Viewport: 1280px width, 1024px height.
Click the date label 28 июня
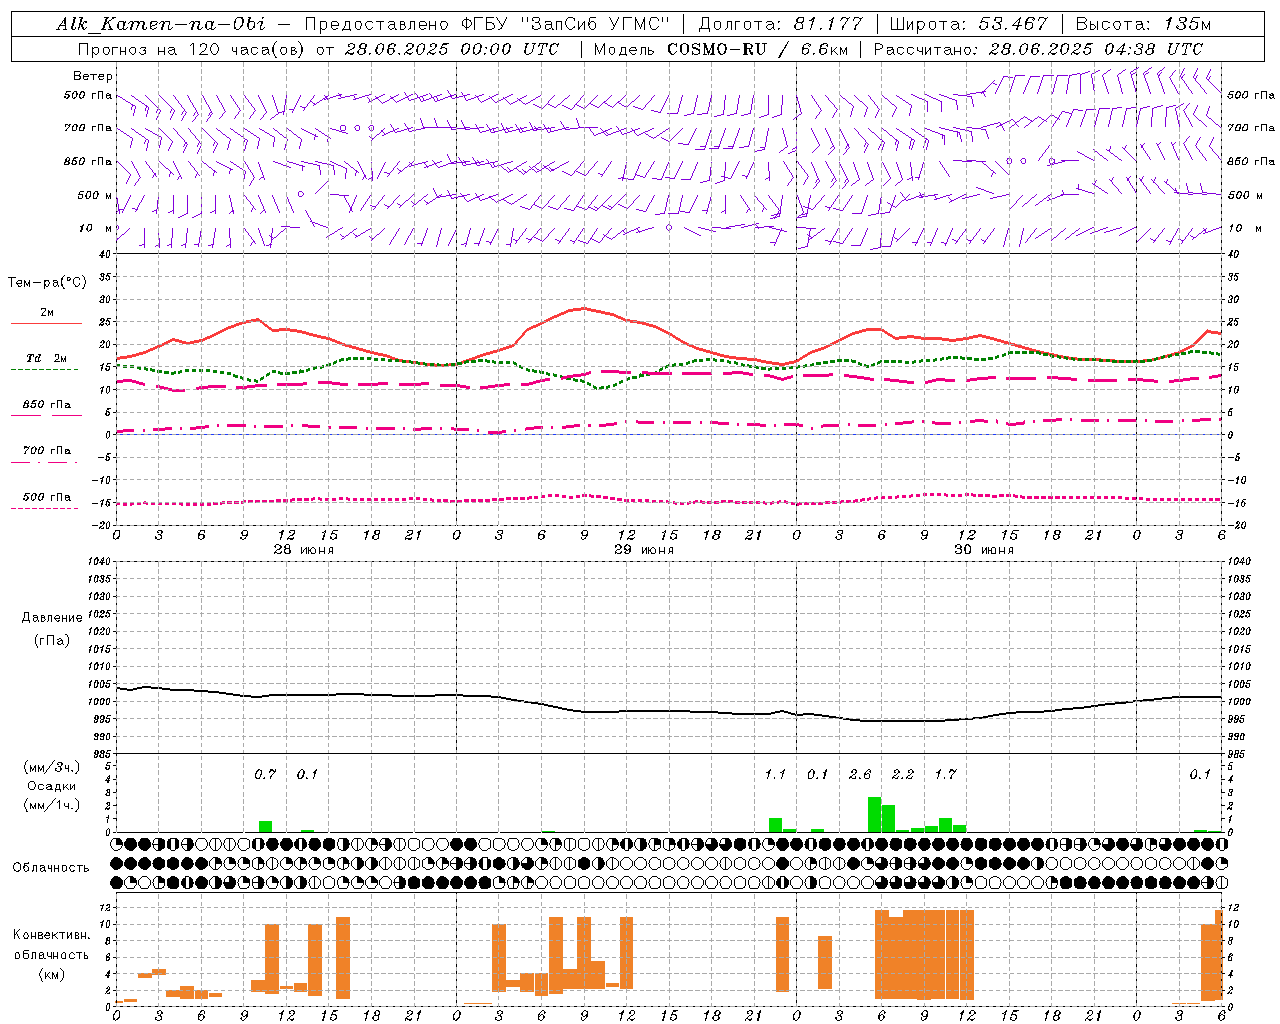coord(303,550)
